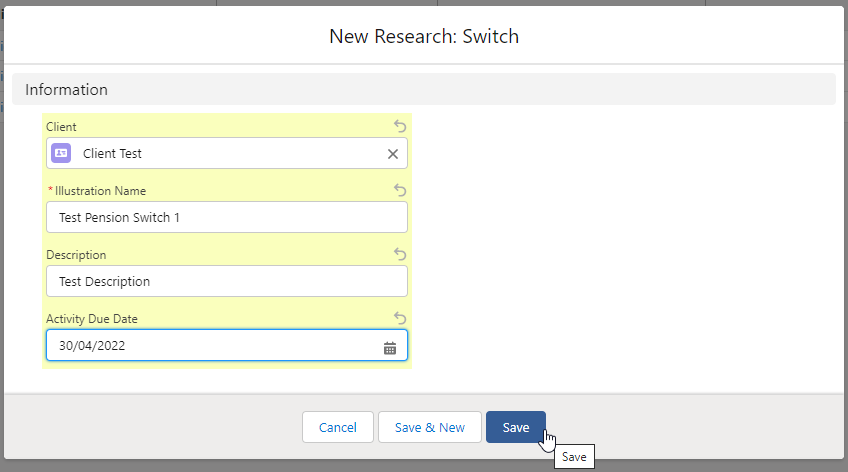
Task: Click into the Illustration Name text field
Action: click(226, 217)
